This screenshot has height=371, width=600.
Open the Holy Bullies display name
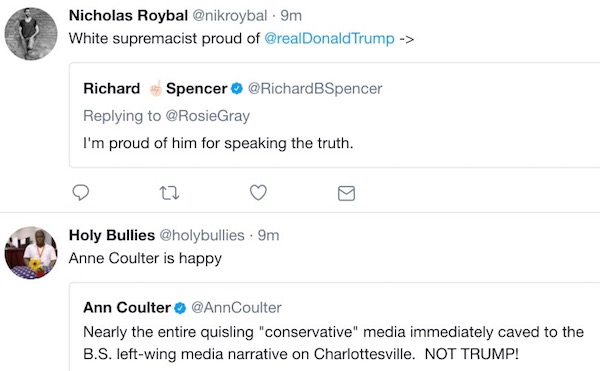coord(112,235)
